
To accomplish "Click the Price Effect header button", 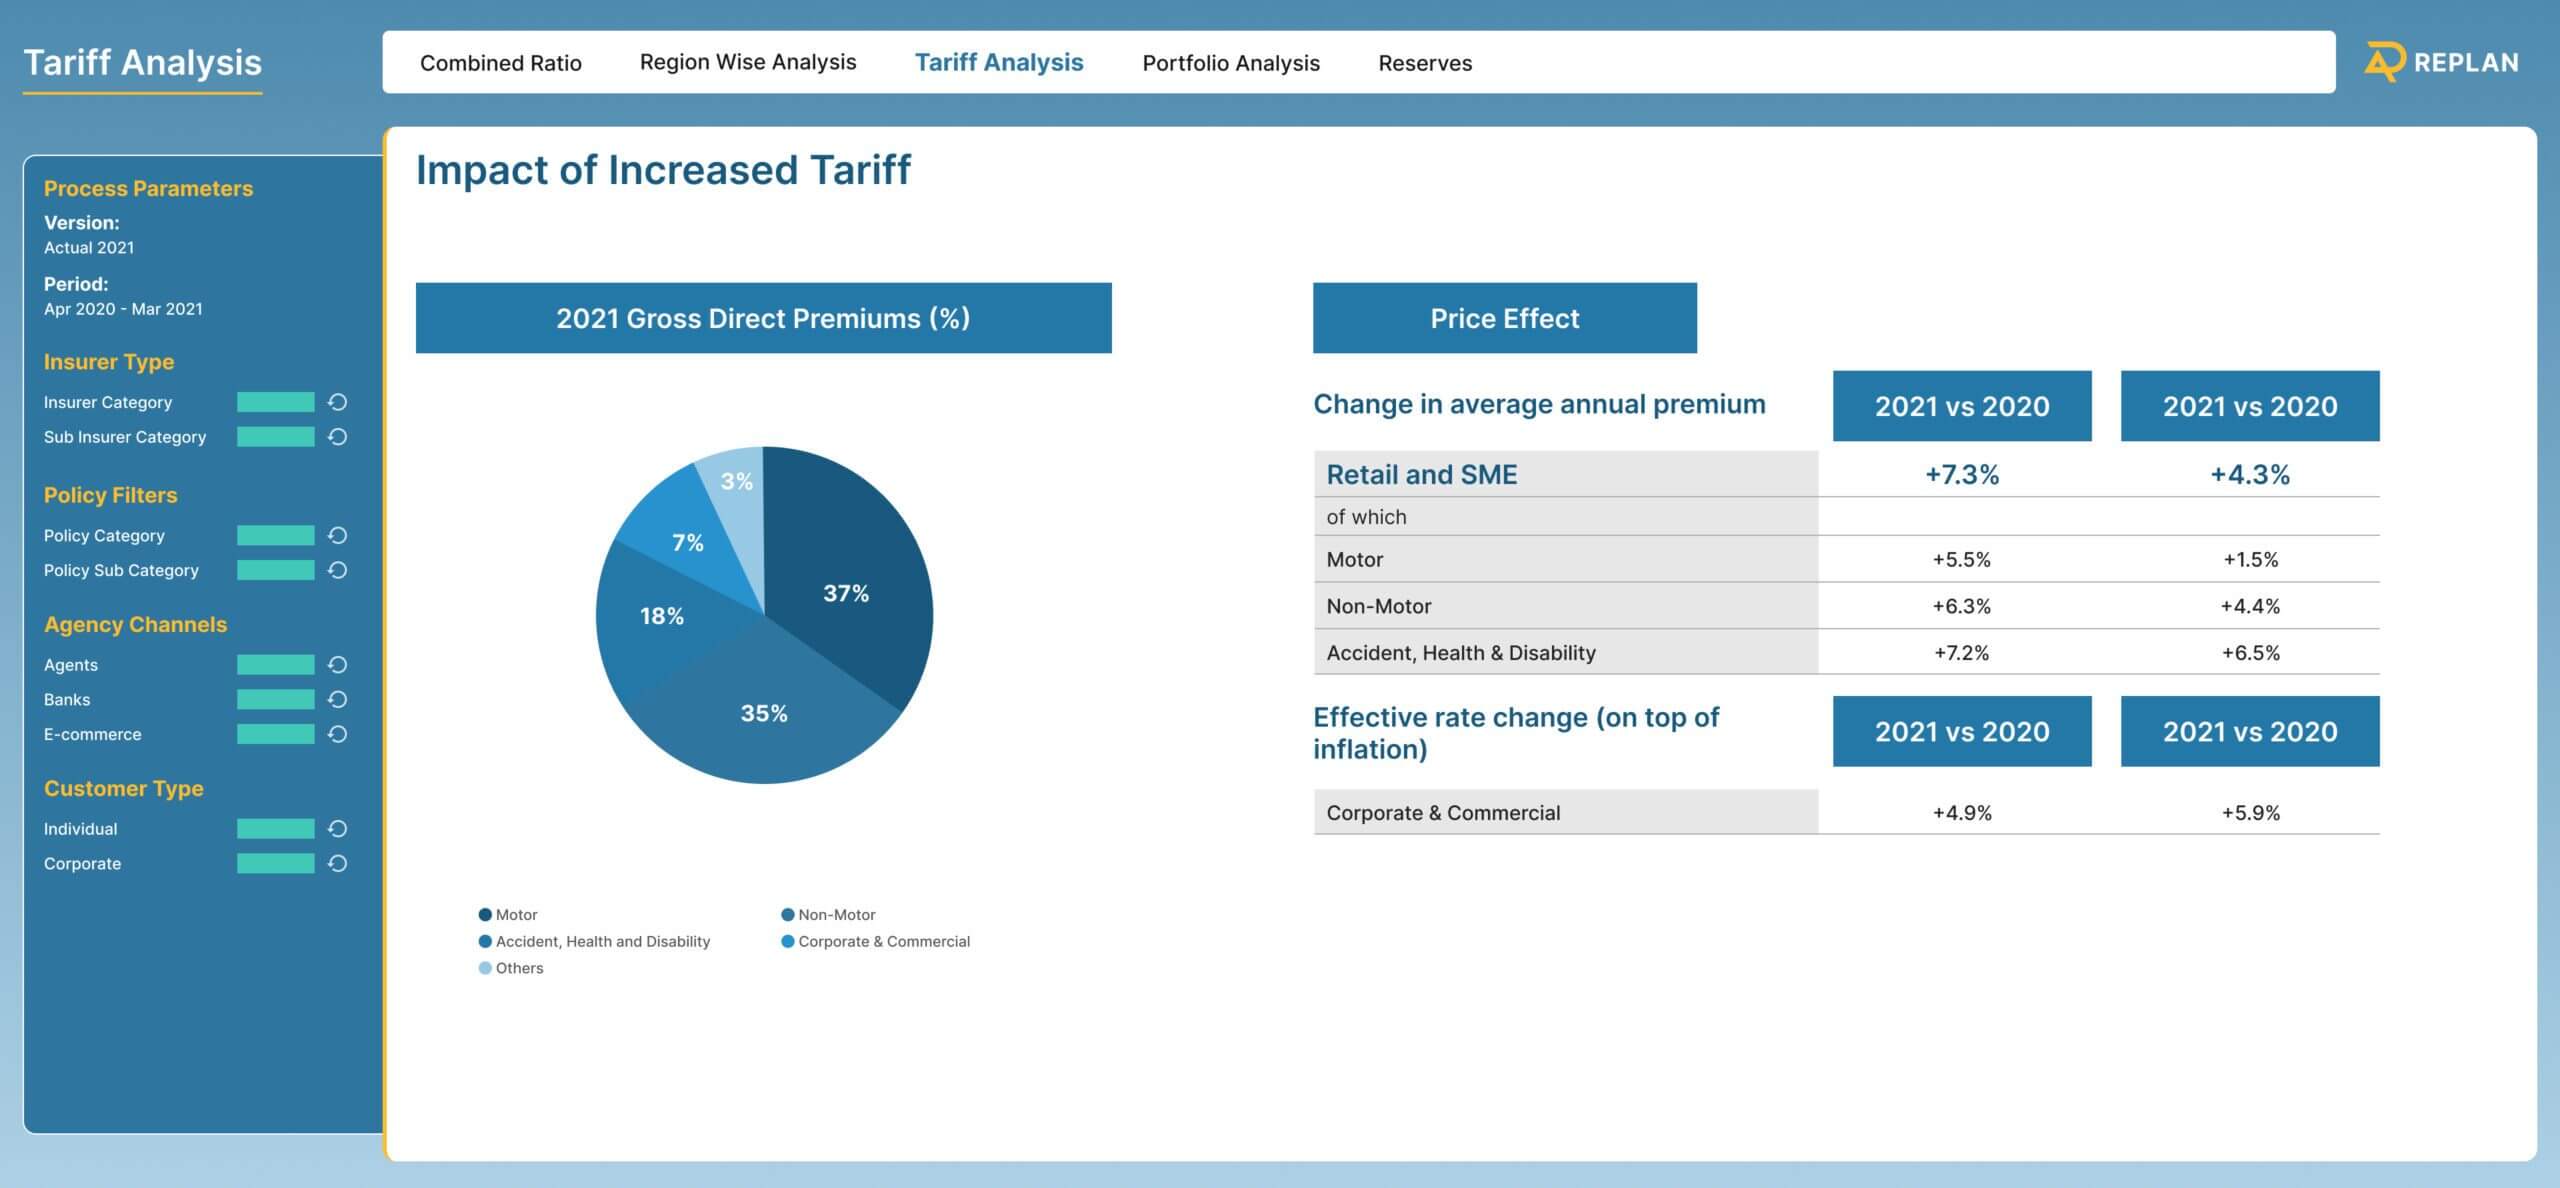I will 1504,318.
